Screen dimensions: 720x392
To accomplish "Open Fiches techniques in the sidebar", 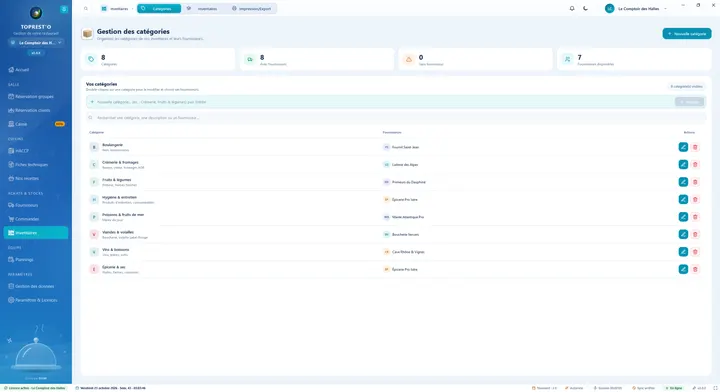I will click(x=36, y=164).
